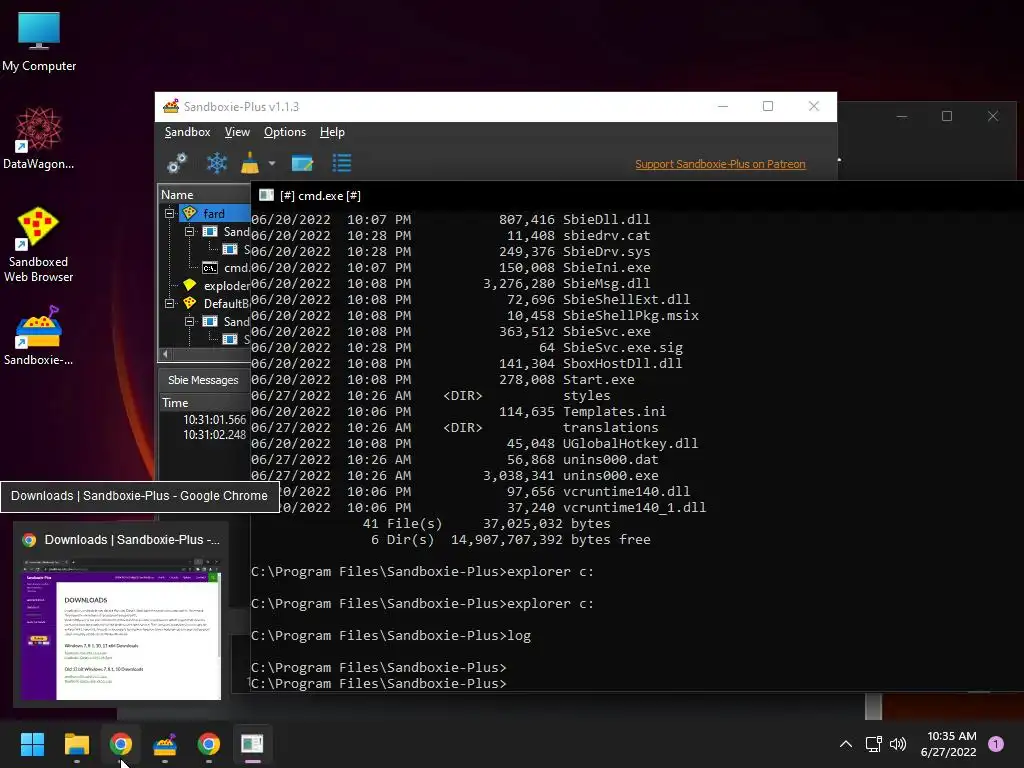Show hidden tray icons chevron
1024x768 pixels.
tap(846, 744)
